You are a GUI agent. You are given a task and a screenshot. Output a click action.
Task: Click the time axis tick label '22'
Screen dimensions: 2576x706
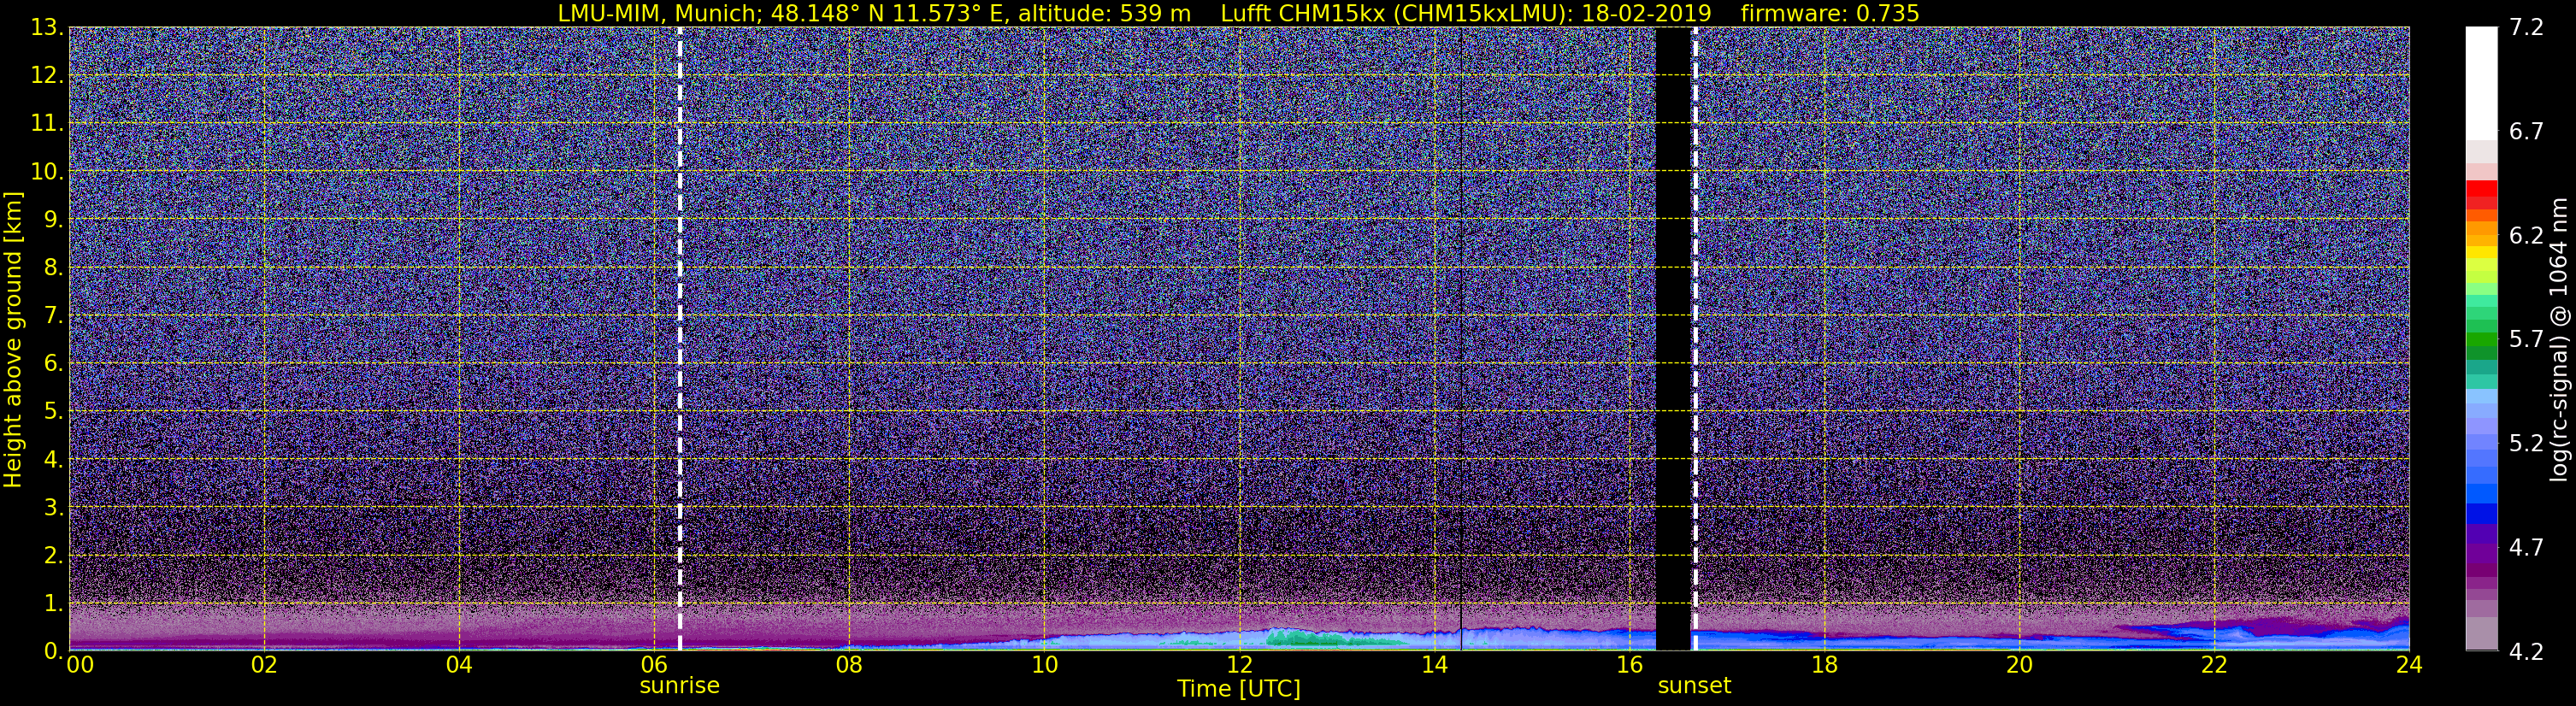point(2214,665)
